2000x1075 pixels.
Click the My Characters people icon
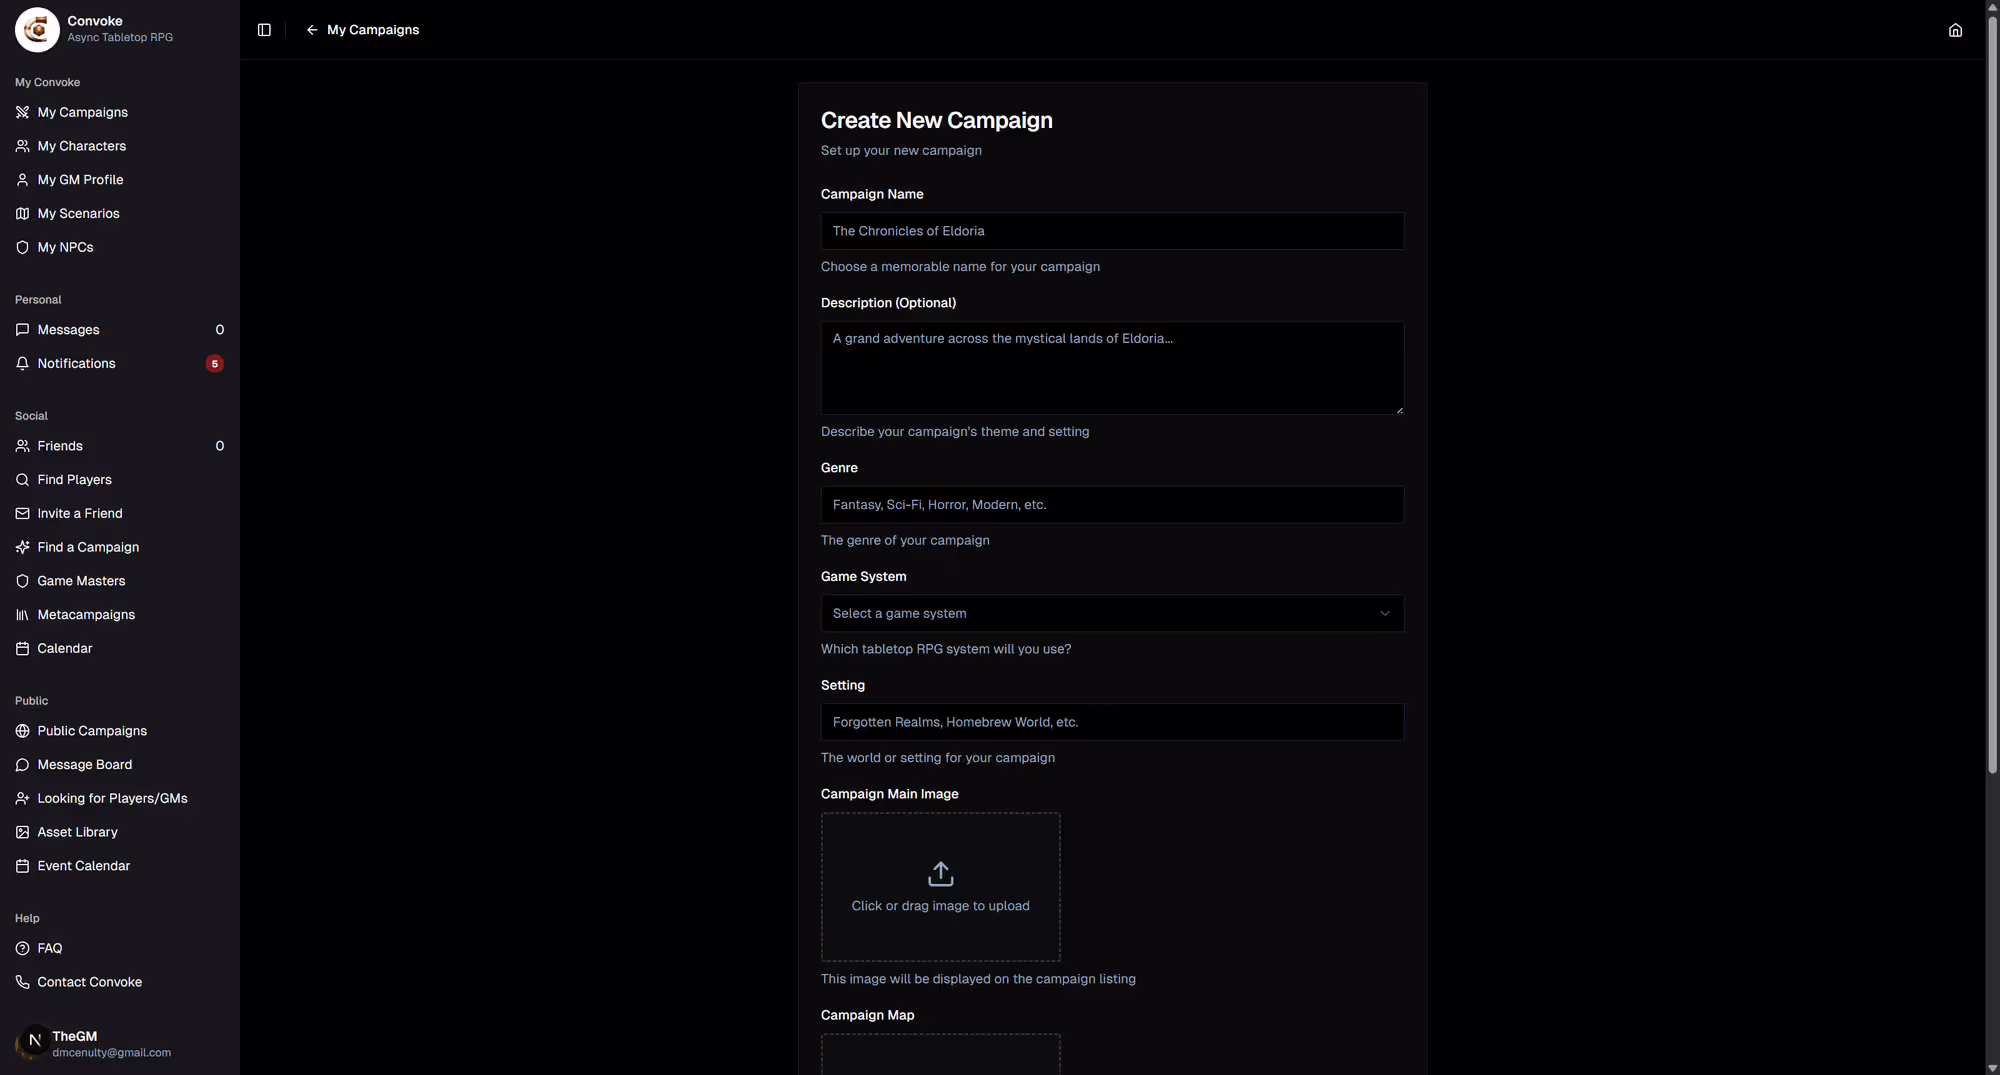[22, 146]
